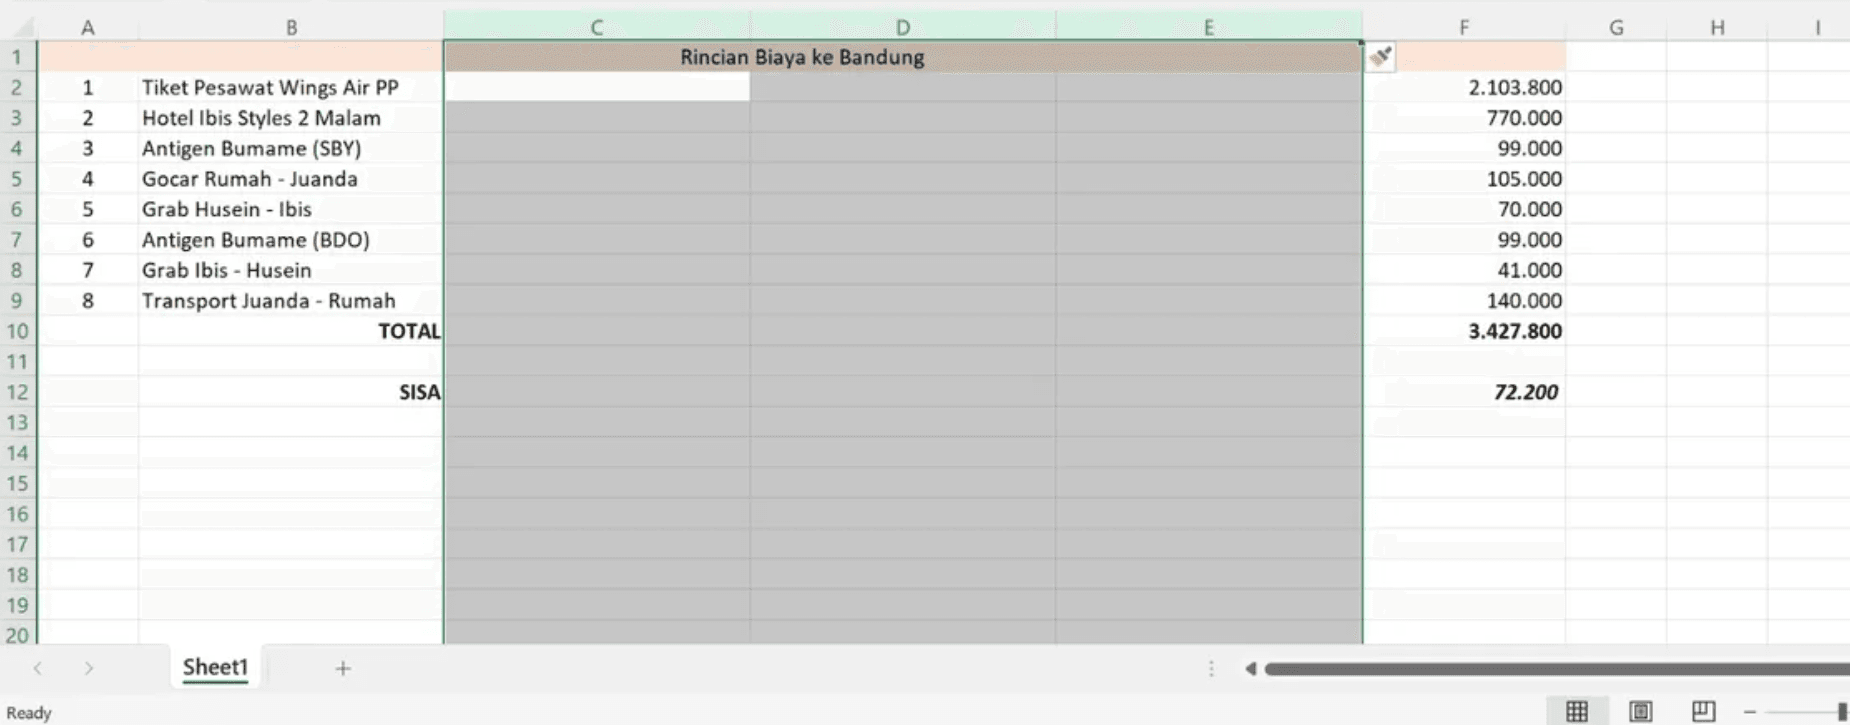Select column E header

point(1209,27)
